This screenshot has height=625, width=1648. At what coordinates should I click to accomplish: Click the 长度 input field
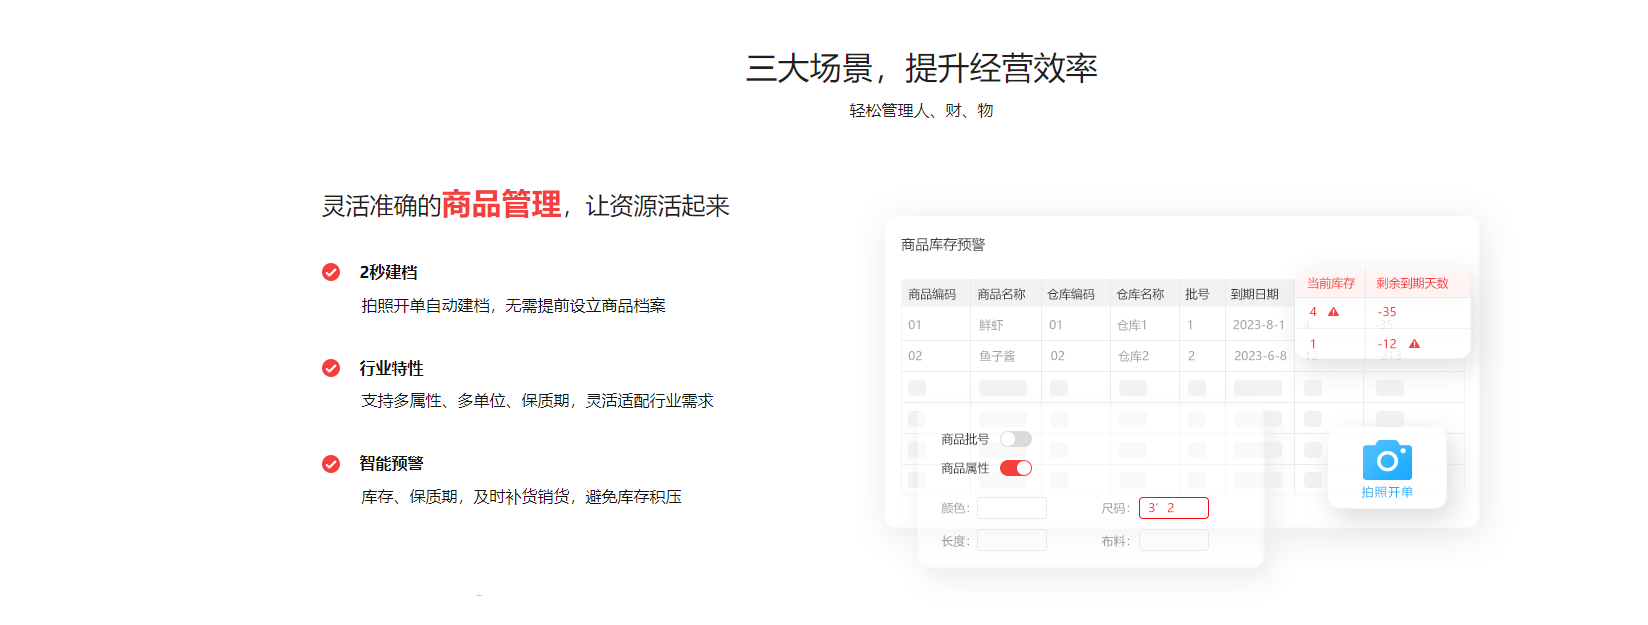coord(1011,541)
